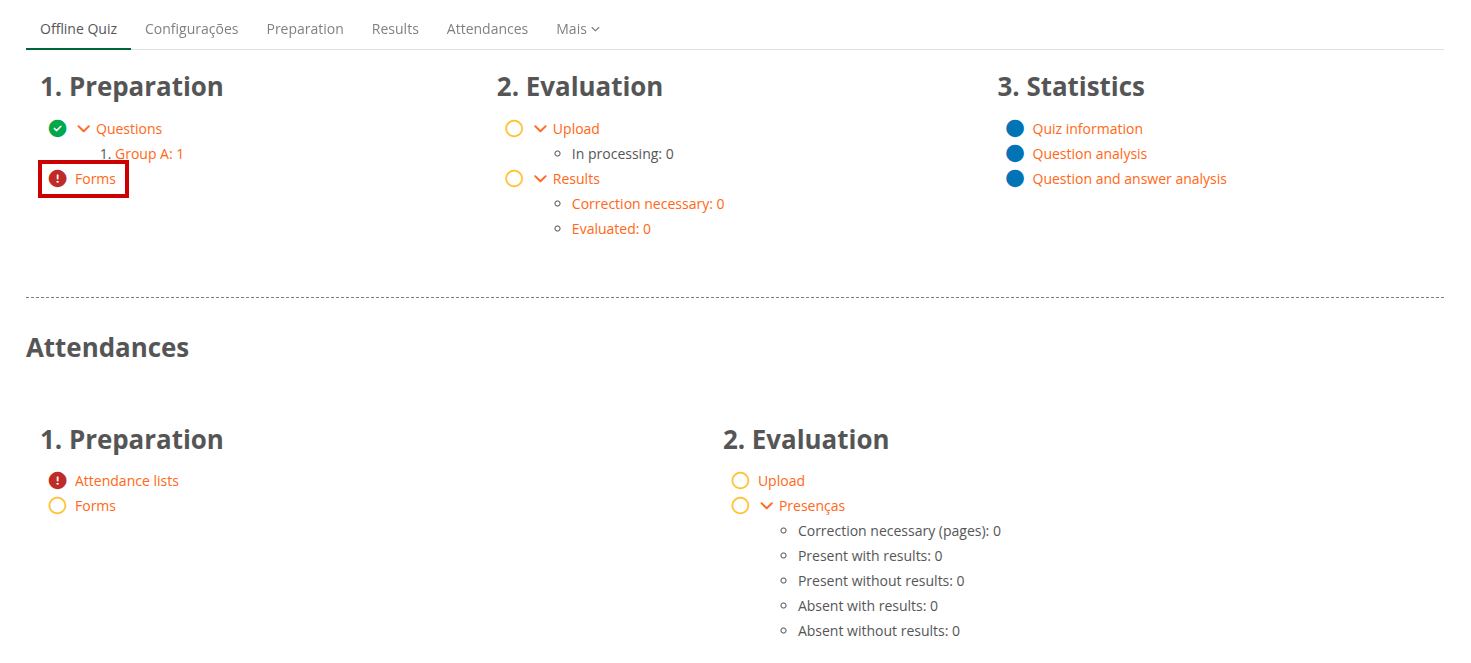Collapse the Presenças chevron section
This screenshot has width=1471, height=663.
click(x=767, y=507)
